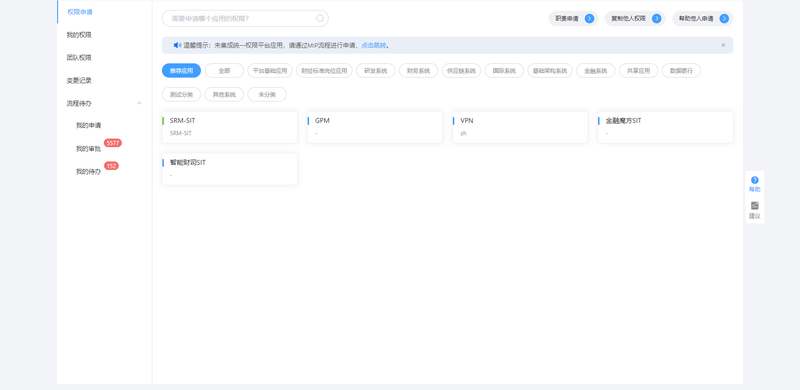Open the 建议 suggestion icon
Viewport: 800px width, 390px height.
coord(755,206)
